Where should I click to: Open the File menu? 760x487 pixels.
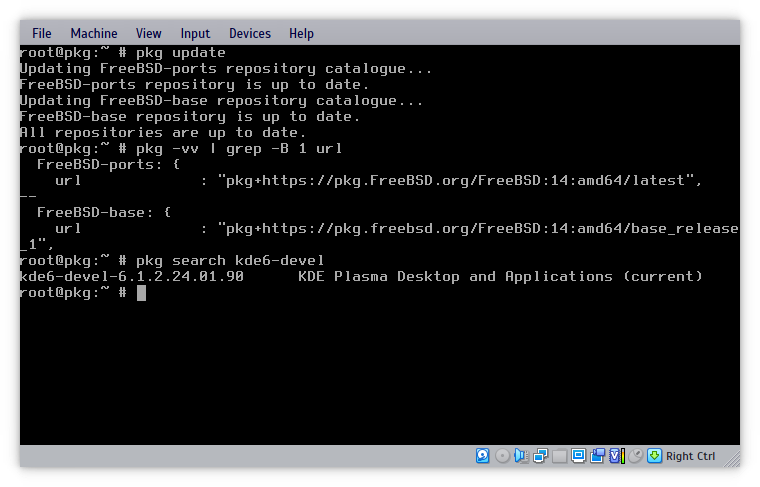(42, 33)
